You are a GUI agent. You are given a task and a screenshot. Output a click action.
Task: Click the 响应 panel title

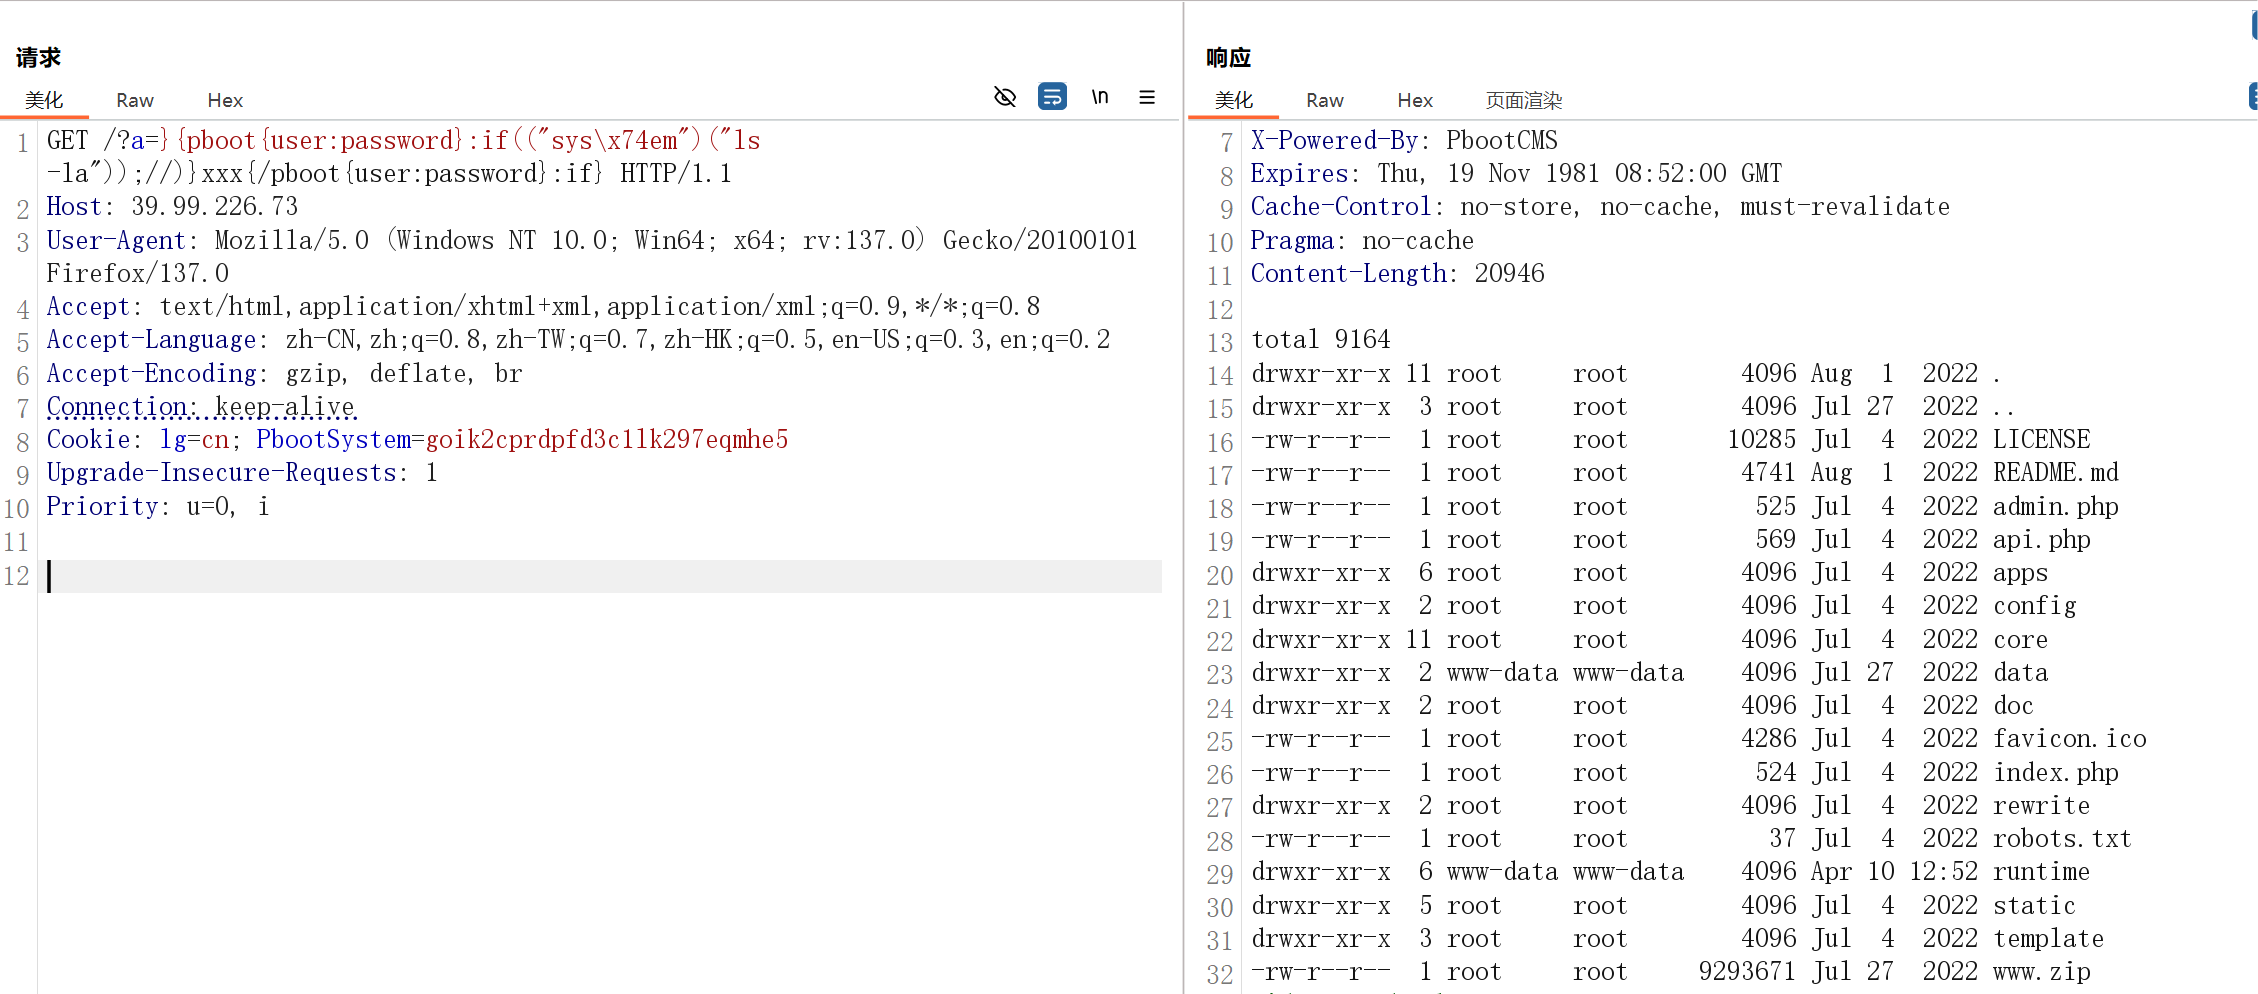click(x=1228, y=58)
